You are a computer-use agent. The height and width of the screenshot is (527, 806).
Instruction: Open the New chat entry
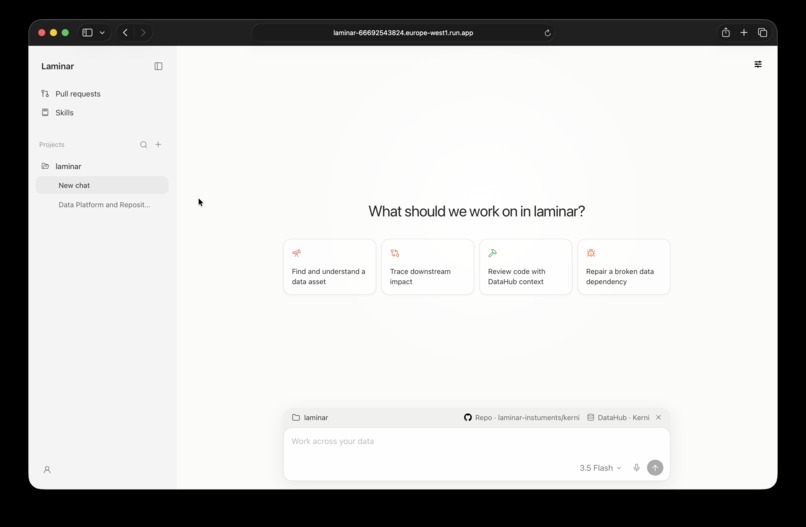pyautogui.click(x=102, y=185)
